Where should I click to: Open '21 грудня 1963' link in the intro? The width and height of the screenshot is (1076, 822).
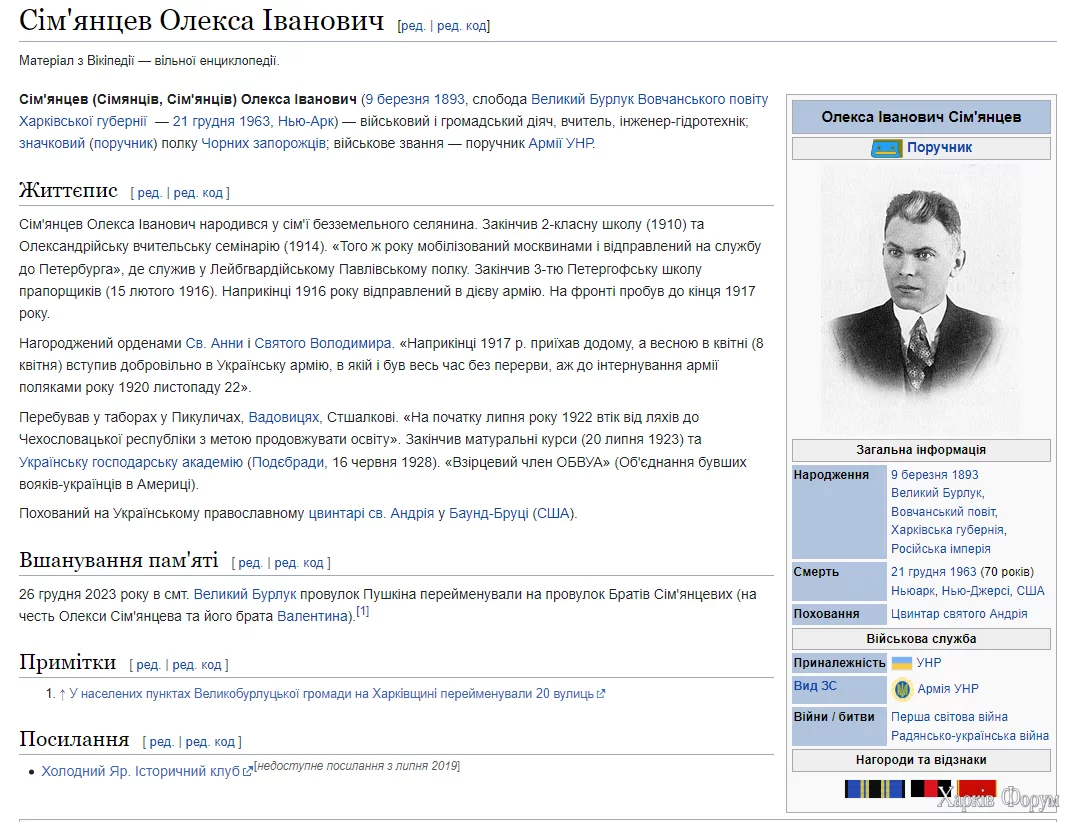[221, 121]
